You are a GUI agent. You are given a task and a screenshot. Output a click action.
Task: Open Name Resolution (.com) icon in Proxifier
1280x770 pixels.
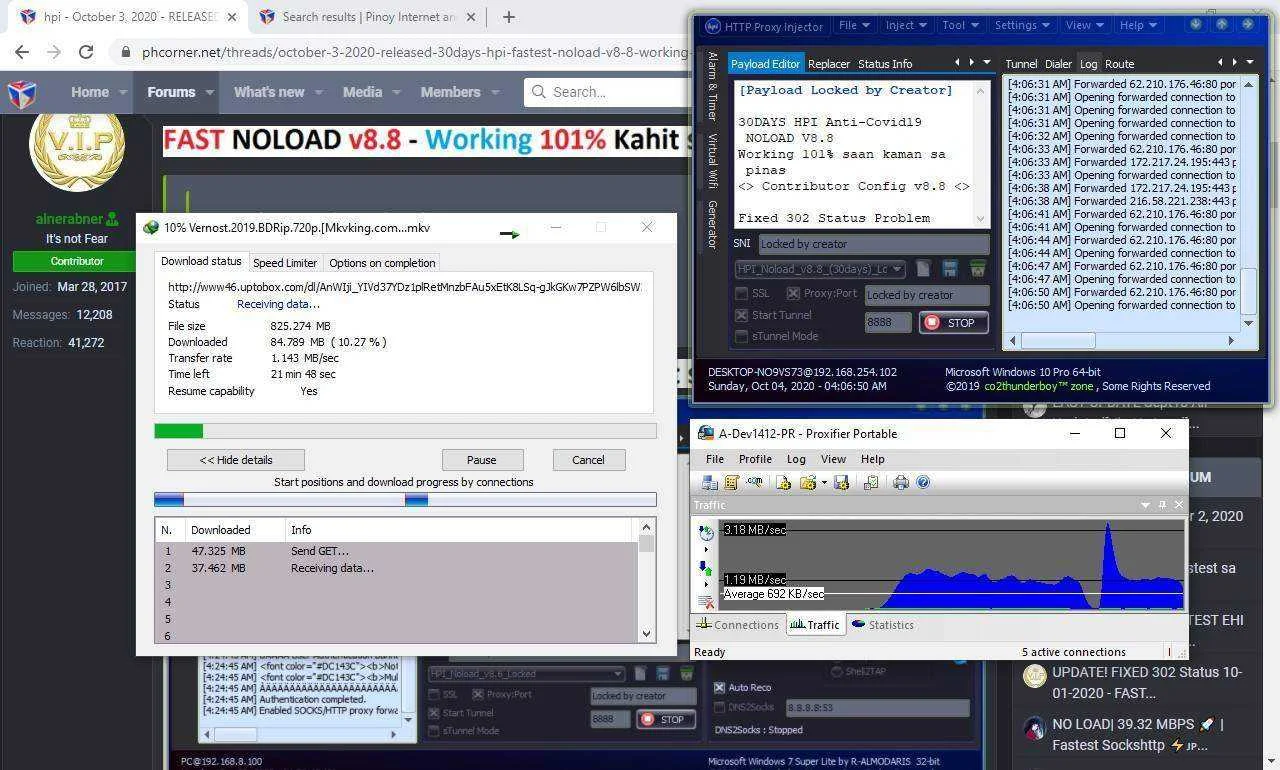pos(754,481)
